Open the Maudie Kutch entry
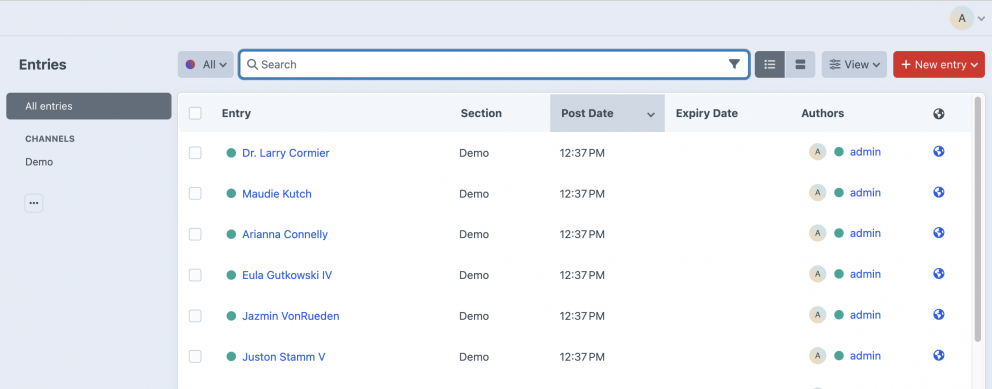Viewport: 992px width, 389px height. point(277,194)
